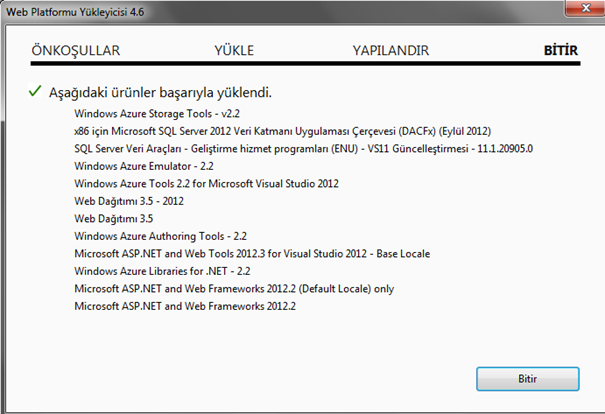The width and height of the screenshot is (605, 414).
Task: Click 'Aşağıdaki ürünler başarıyla yüklendi.' message
Action: pos(160,93)
